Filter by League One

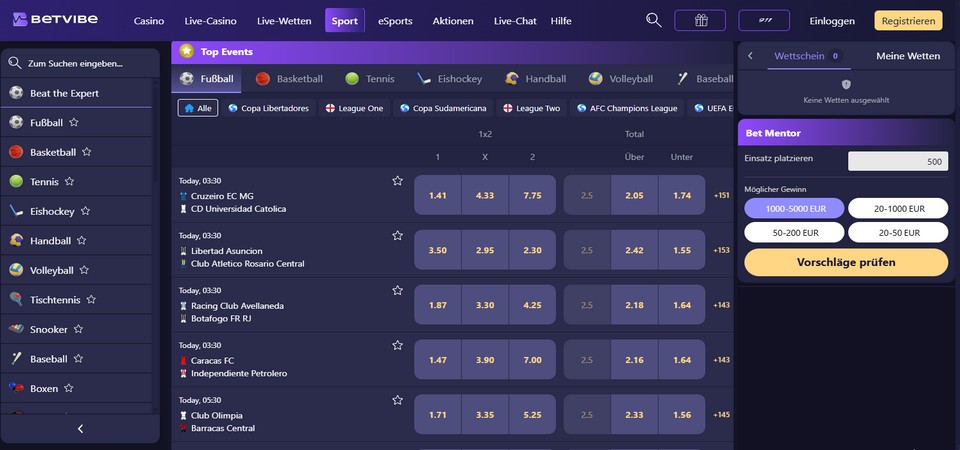coord(354,108)
